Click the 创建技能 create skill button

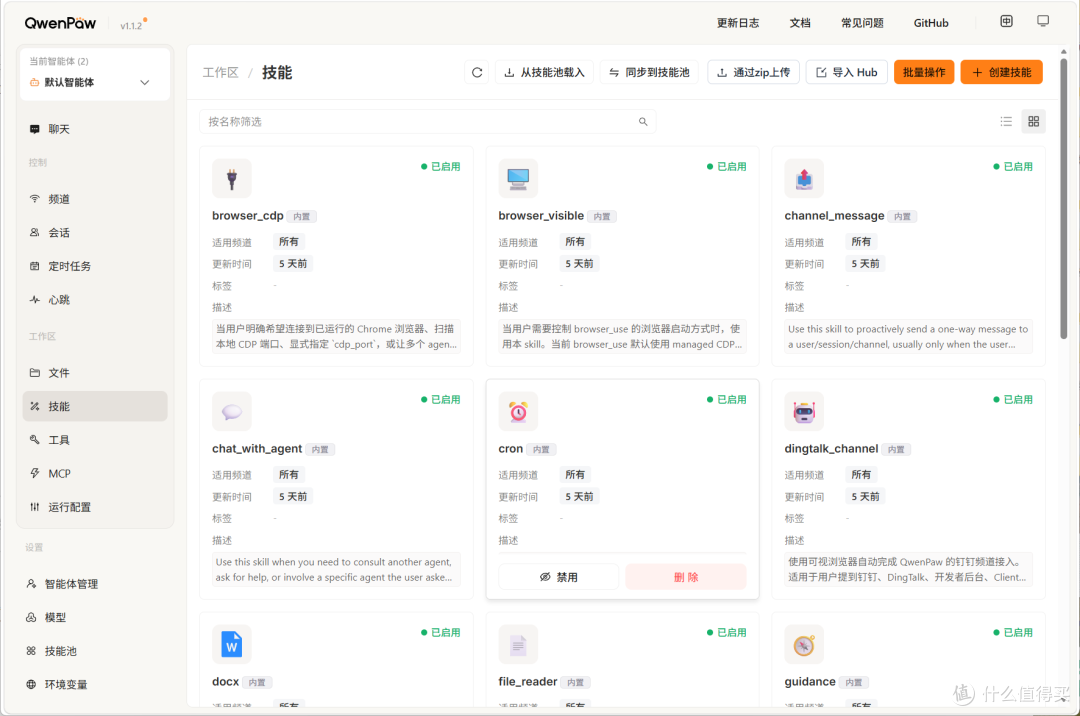[1001, 72]
